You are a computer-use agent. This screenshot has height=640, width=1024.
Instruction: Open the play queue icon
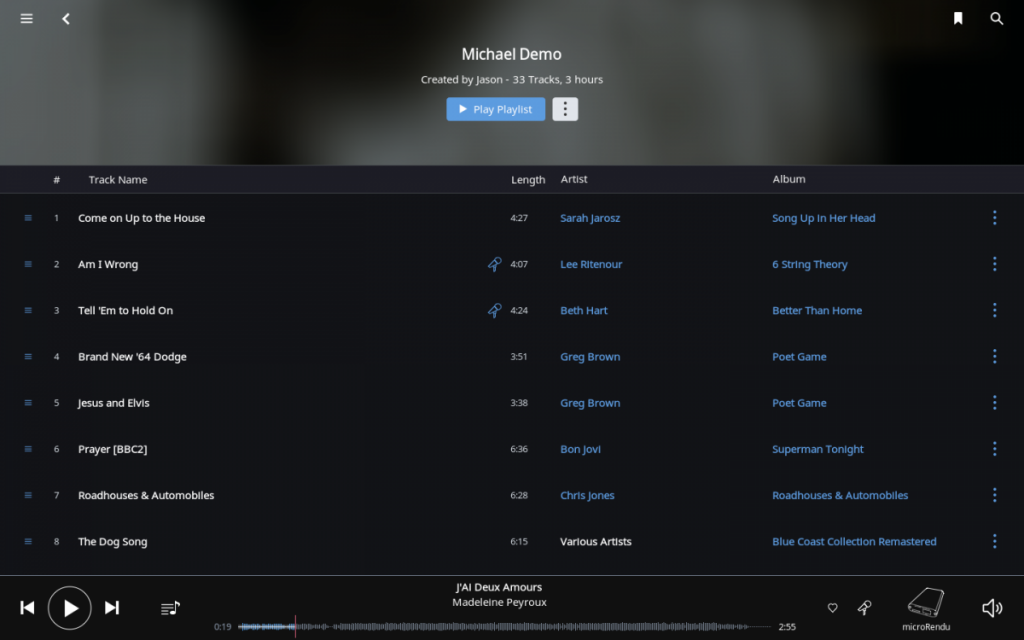pos(170,608)
